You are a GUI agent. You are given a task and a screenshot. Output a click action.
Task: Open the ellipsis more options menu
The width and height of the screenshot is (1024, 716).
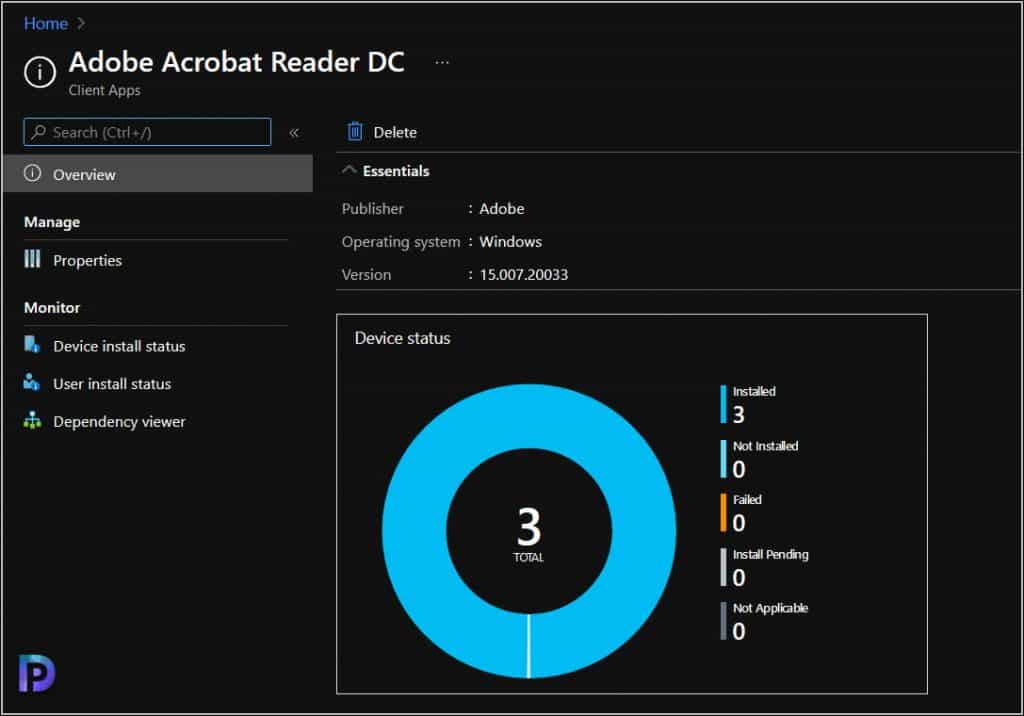442,63
